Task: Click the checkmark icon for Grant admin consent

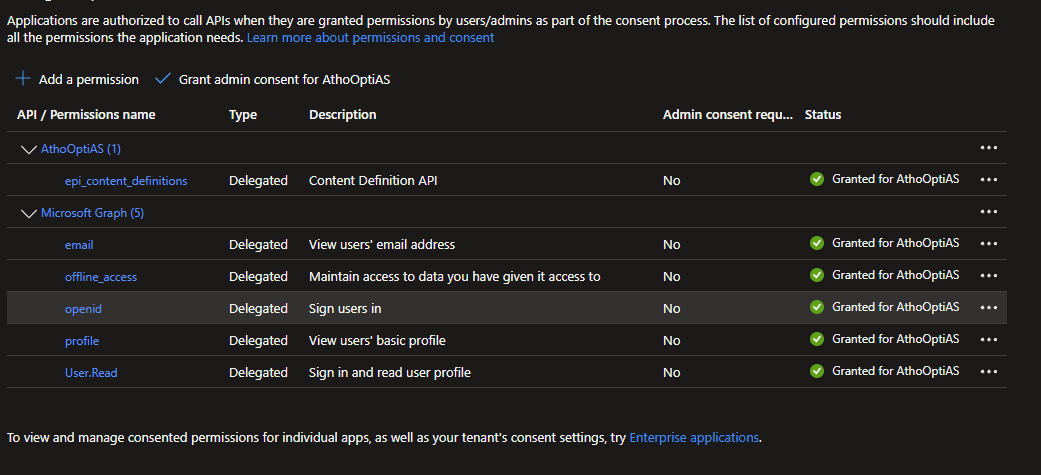Action: (x=163, y=79)
